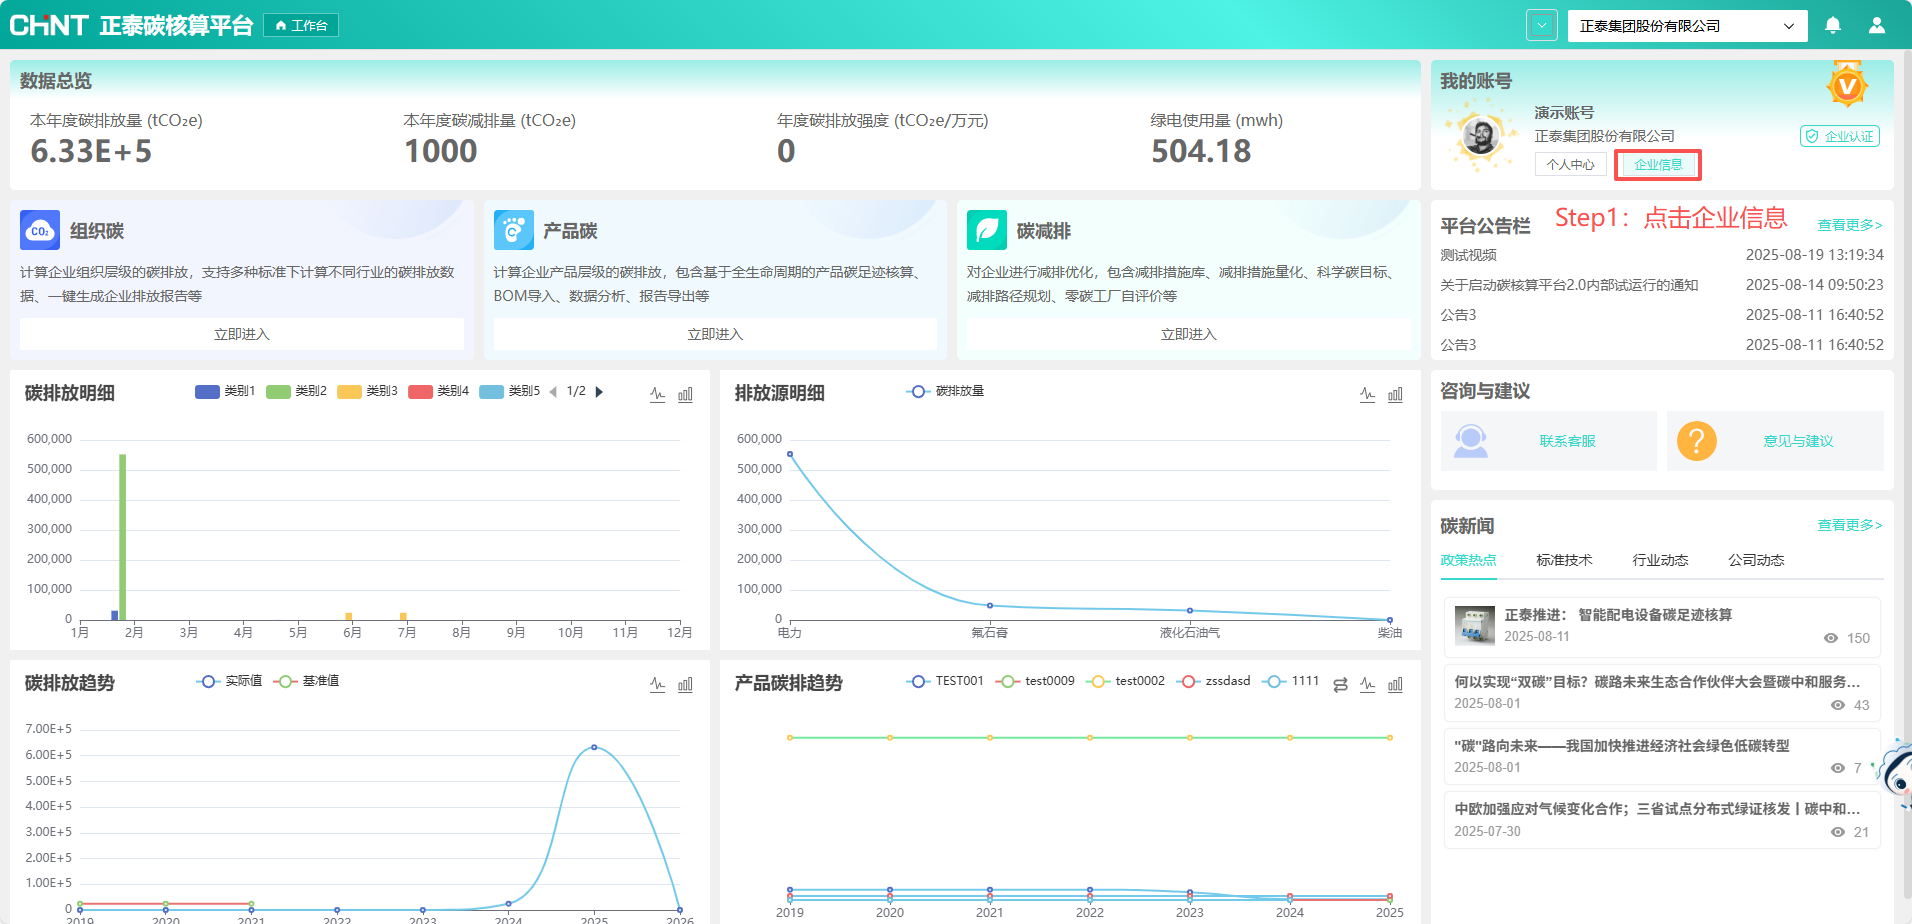Toggle 基准值 legend series
Screen dimensions: 1912x924
(306, 681)
